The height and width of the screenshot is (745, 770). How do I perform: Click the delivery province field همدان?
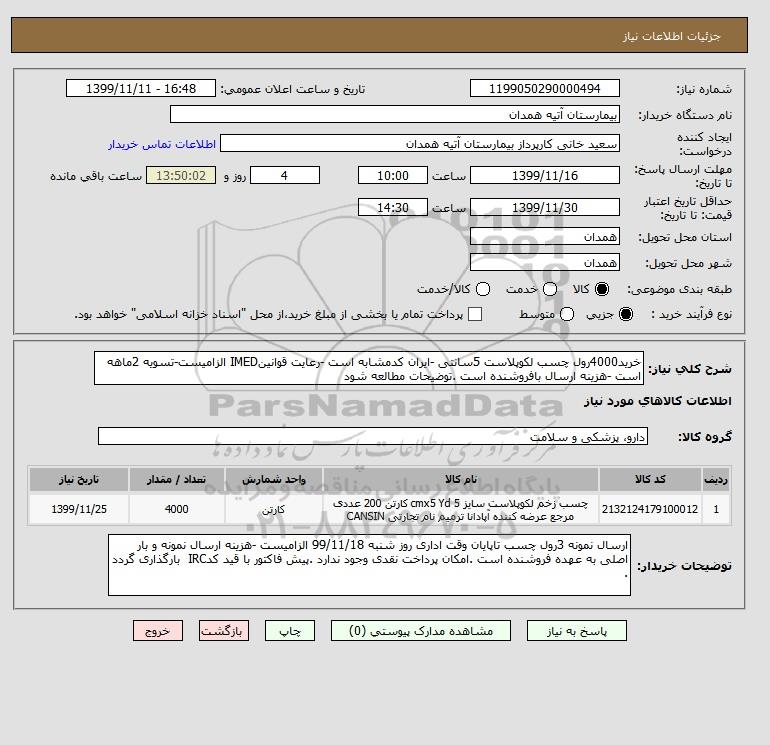tap(545, 237)
